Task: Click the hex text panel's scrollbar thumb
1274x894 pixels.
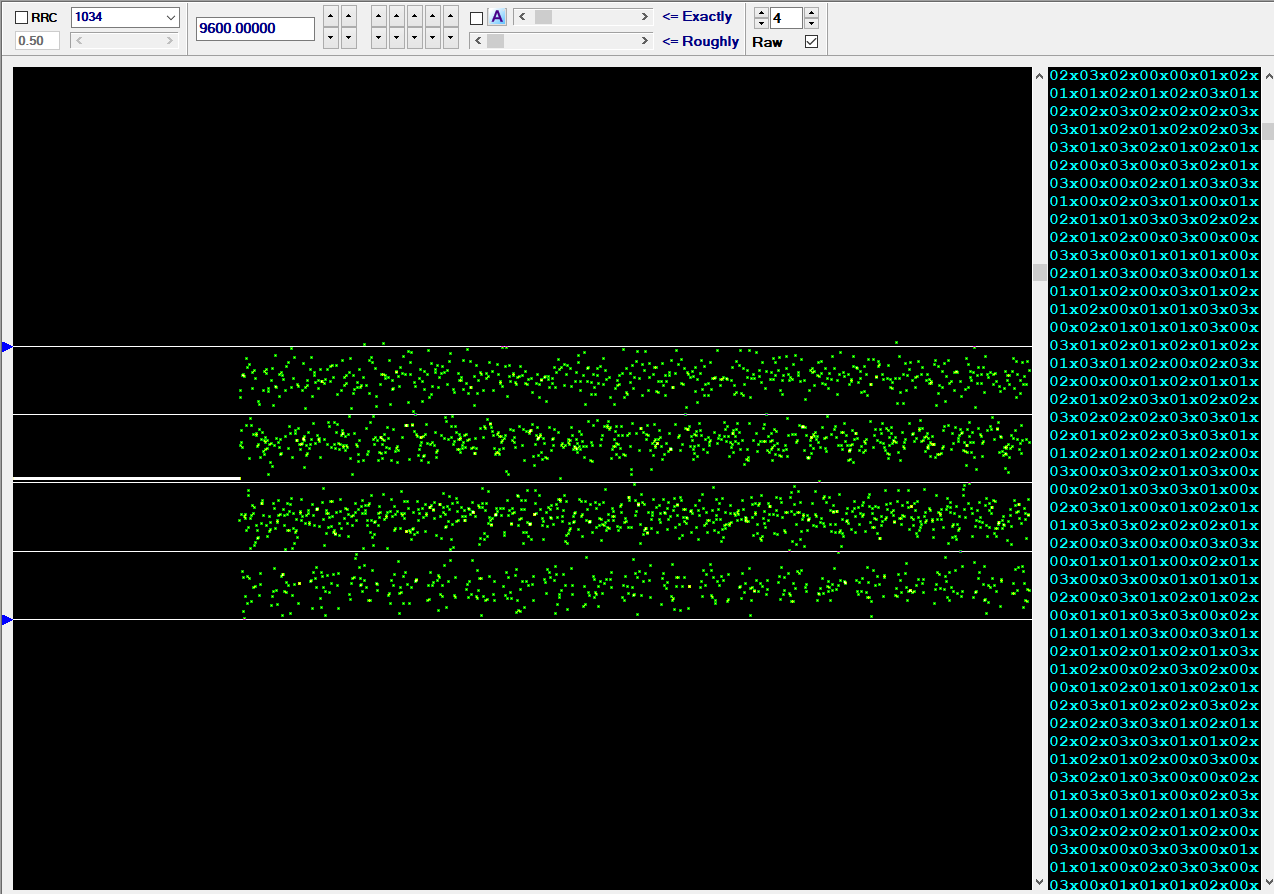Action: pos(1267,131)
